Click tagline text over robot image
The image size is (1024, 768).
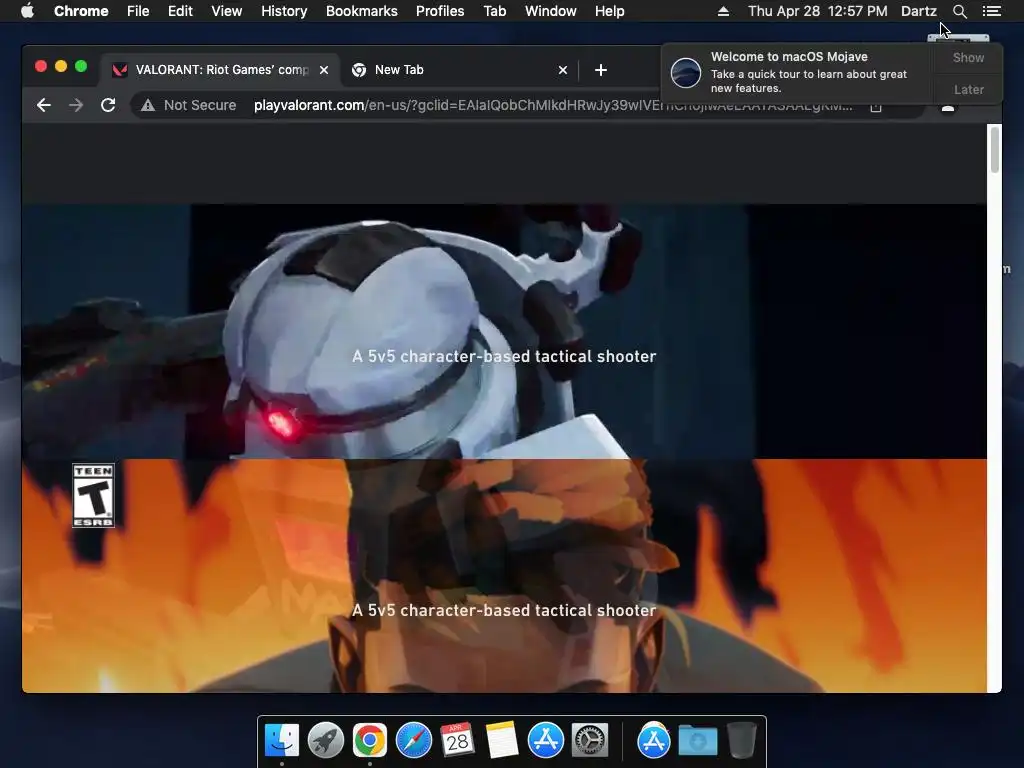(x=504, y=357)
